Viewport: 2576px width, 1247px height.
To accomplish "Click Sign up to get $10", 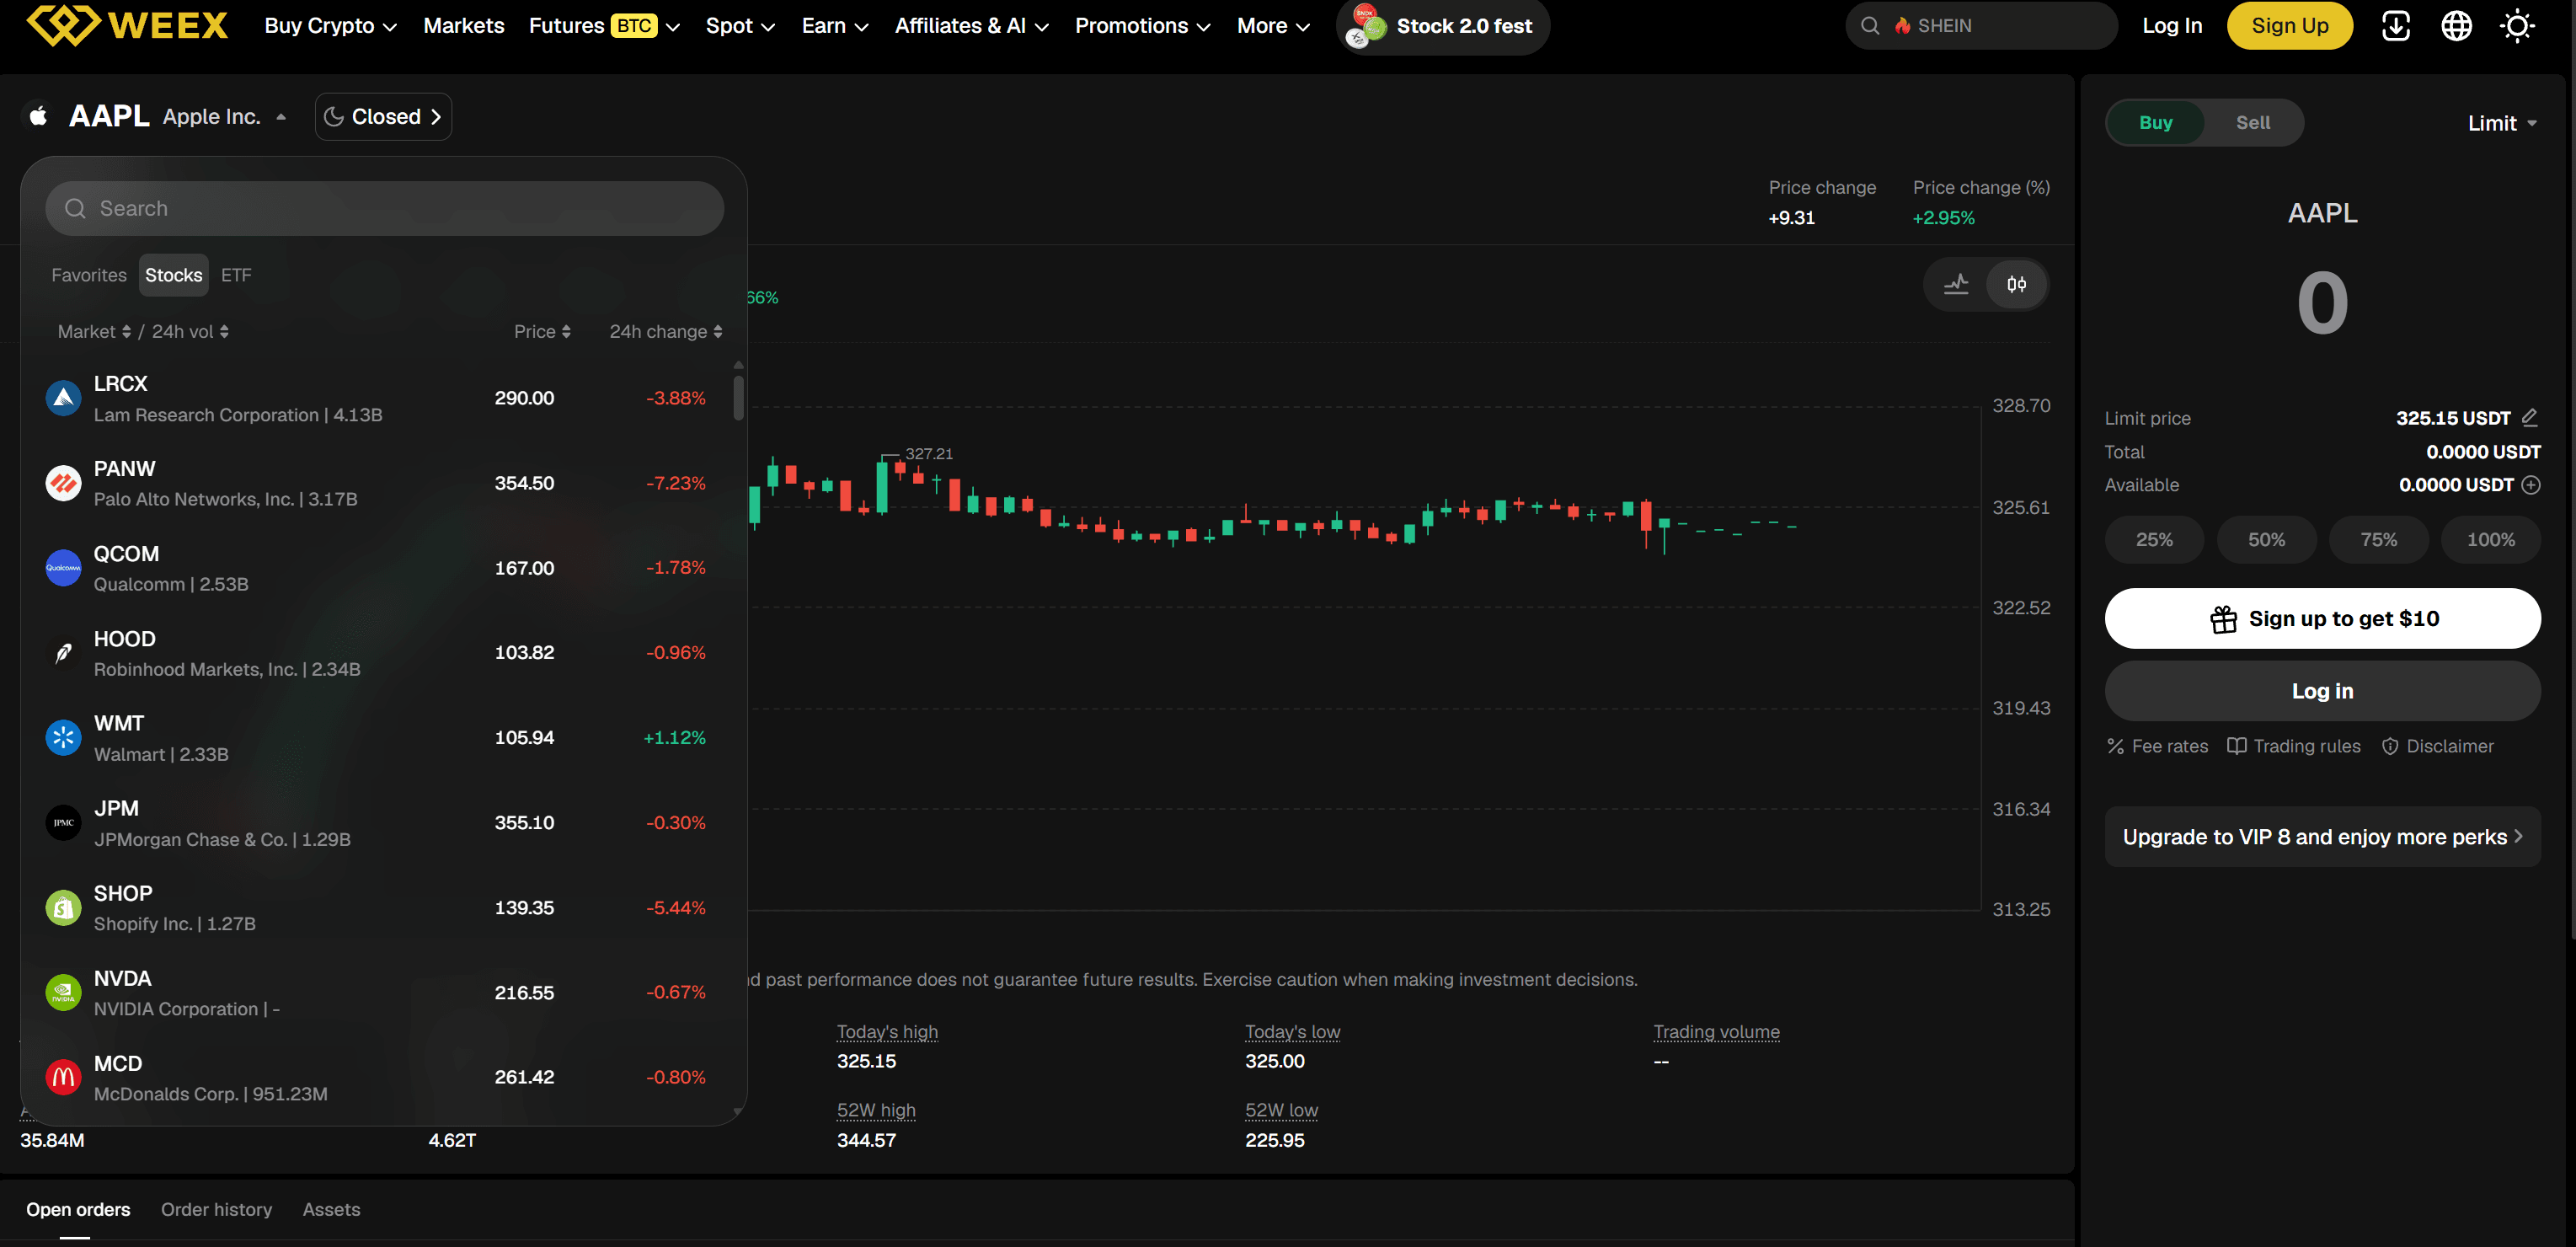I will (x=2322, y=619).
